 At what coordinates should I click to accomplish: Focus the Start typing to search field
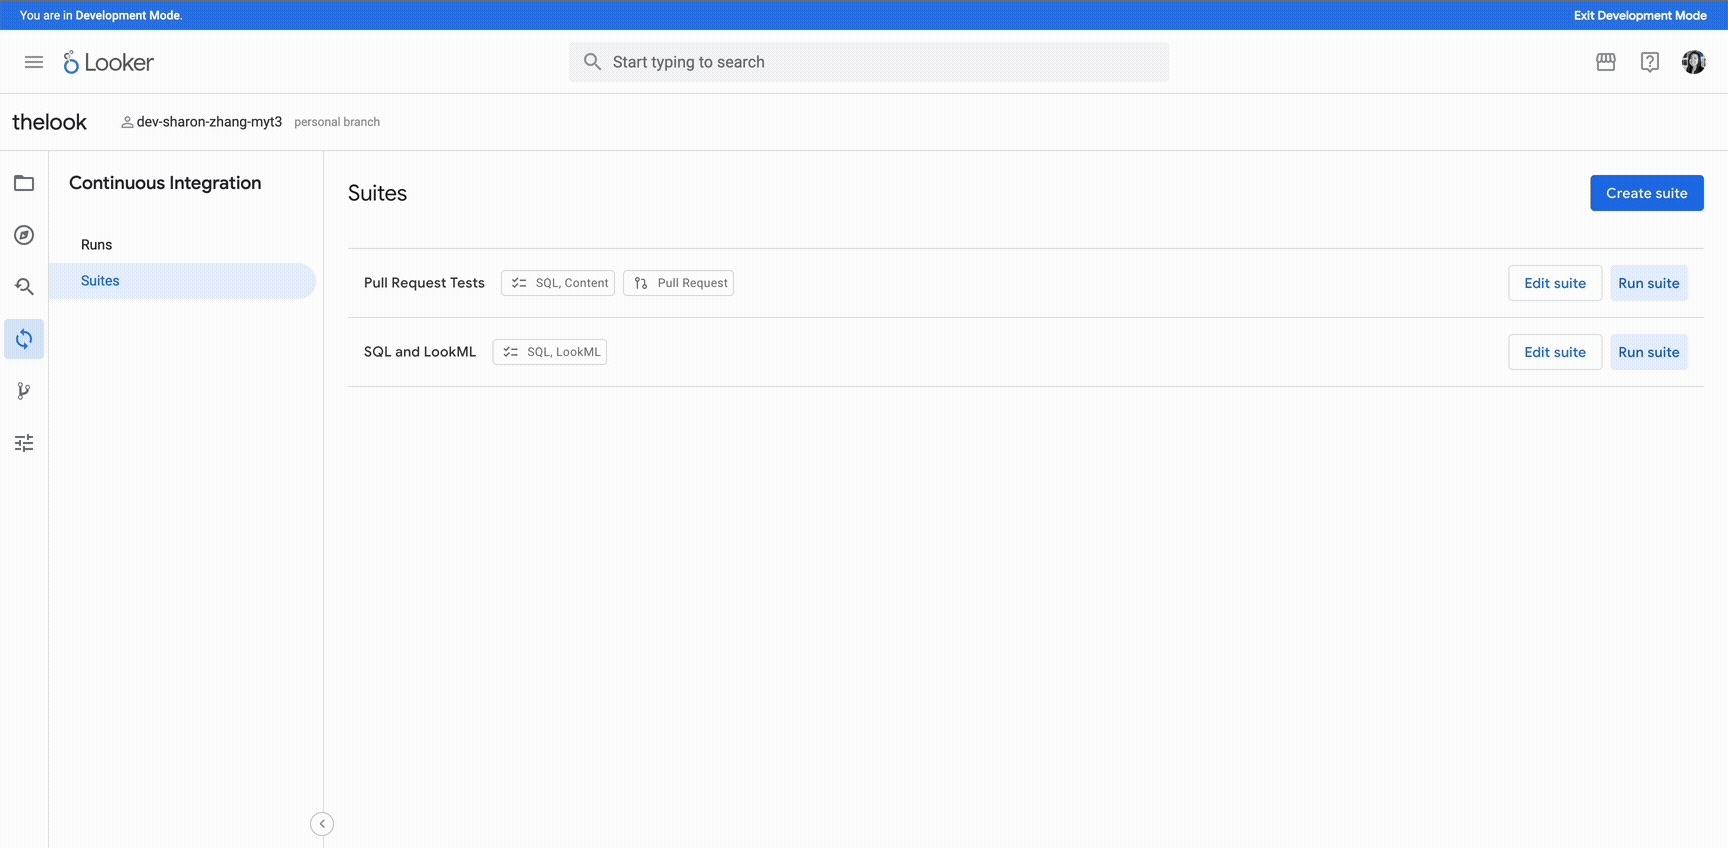point(868,62)
